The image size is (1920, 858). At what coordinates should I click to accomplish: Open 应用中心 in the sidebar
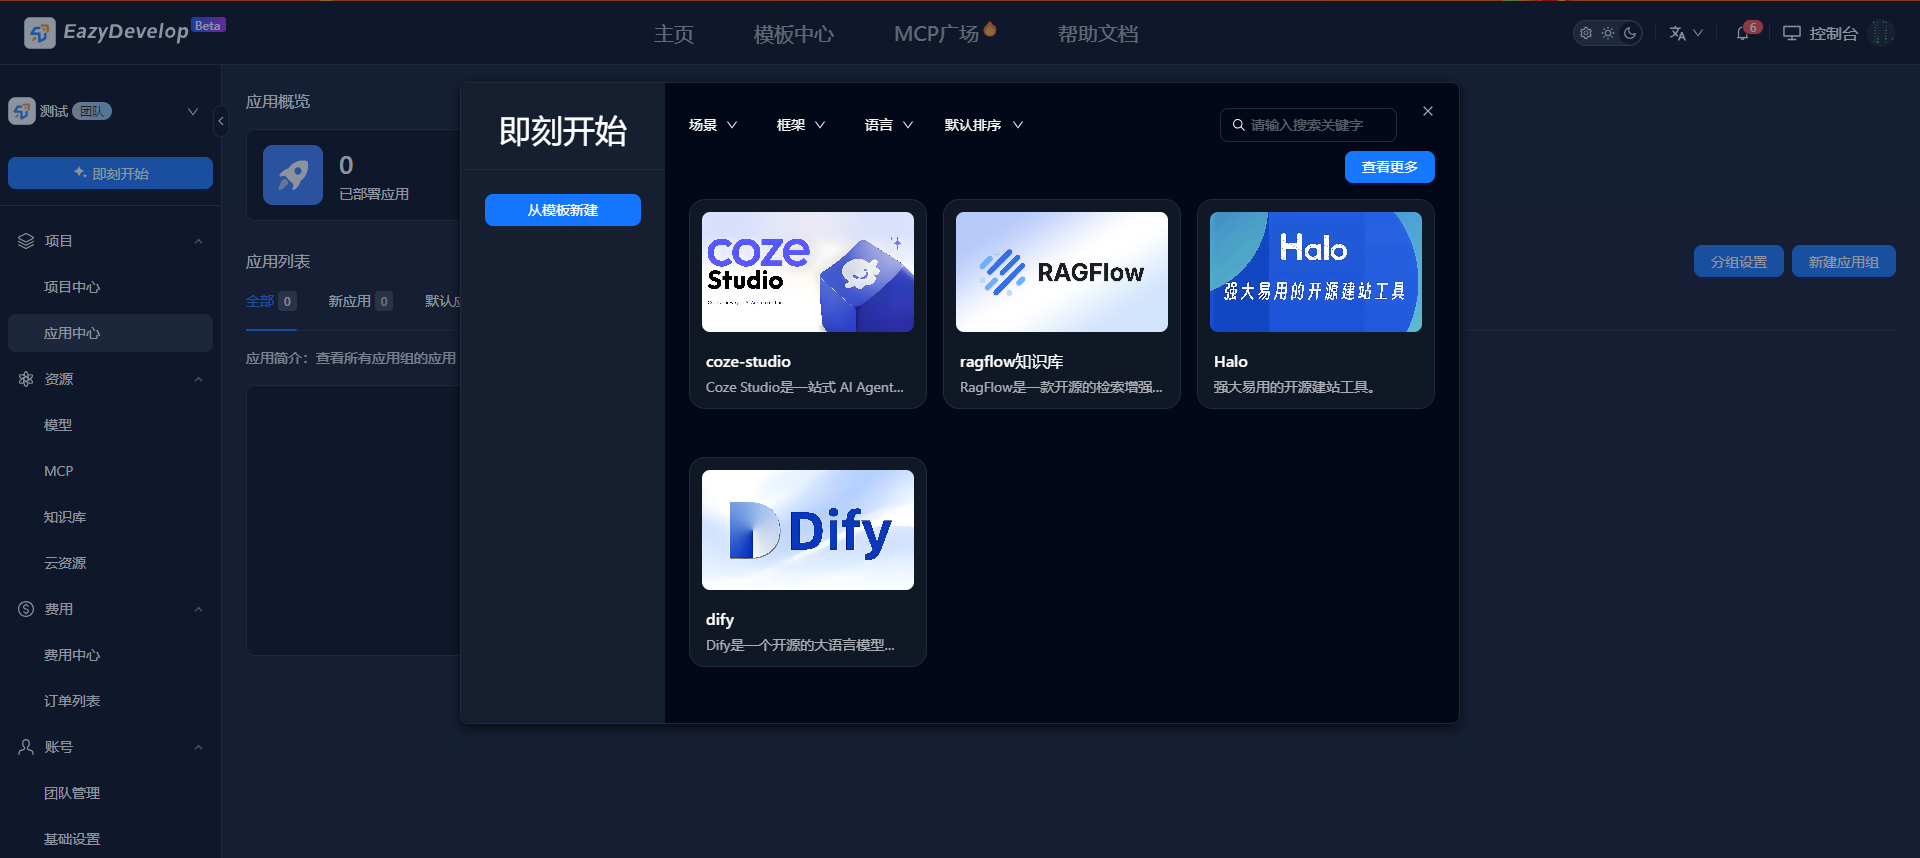pos(110,333)
